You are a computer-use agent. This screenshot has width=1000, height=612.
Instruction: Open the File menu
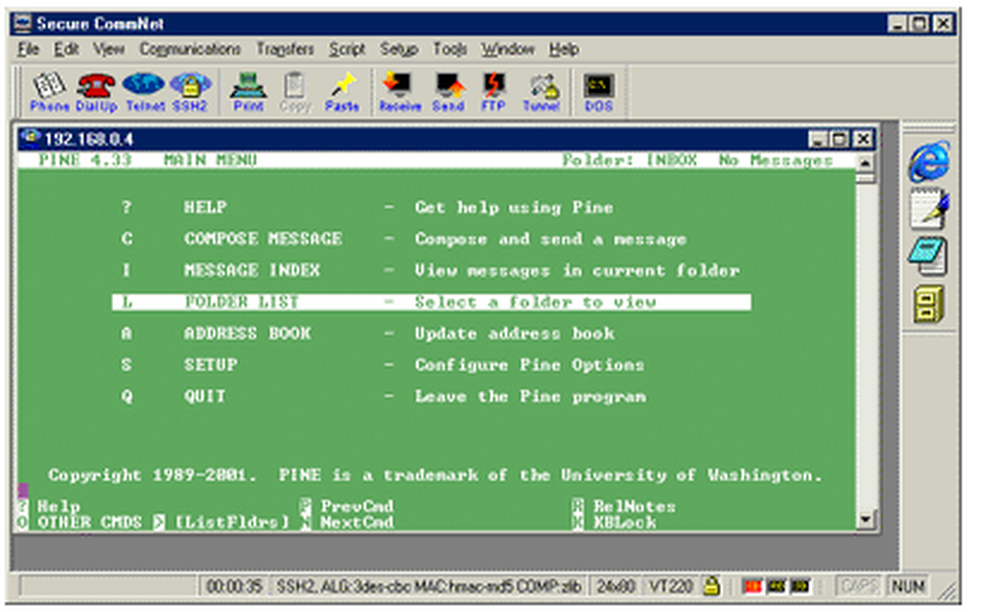28,49
